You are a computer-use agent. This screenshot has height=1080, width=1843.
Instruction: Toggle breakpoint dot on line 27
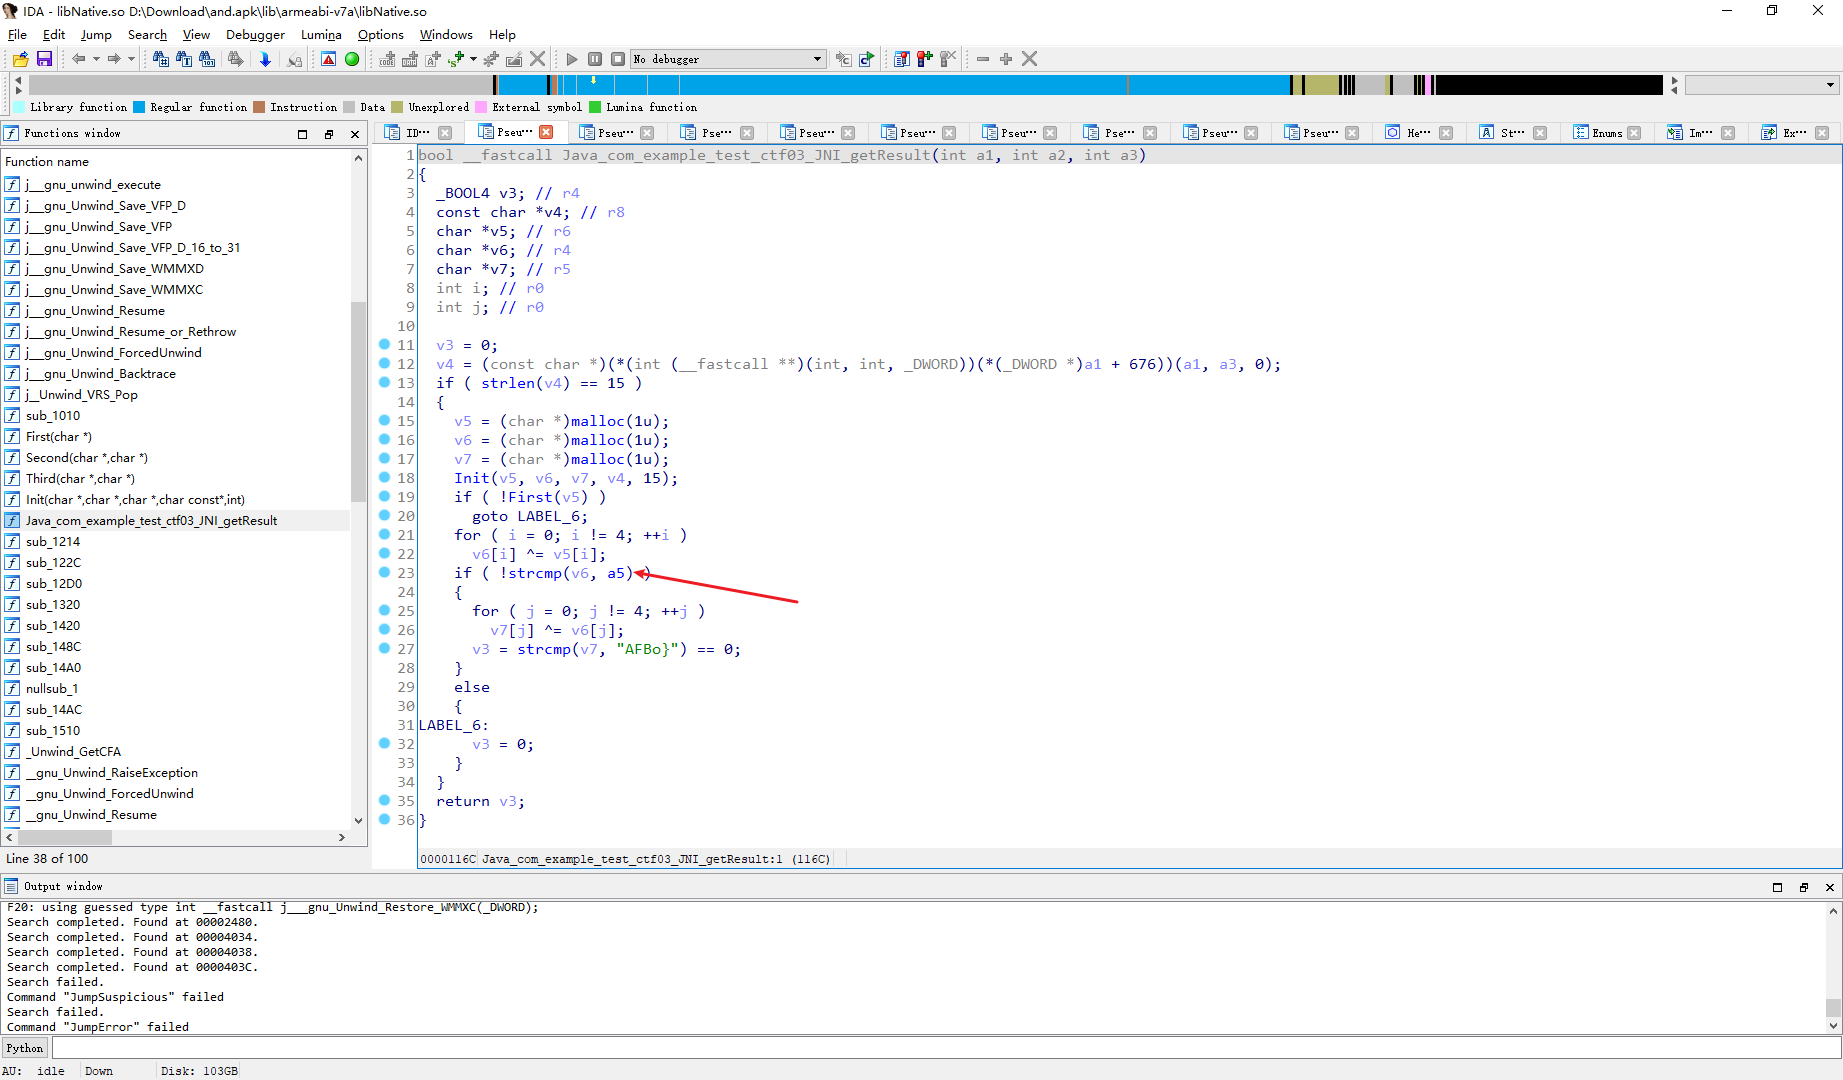384,648
